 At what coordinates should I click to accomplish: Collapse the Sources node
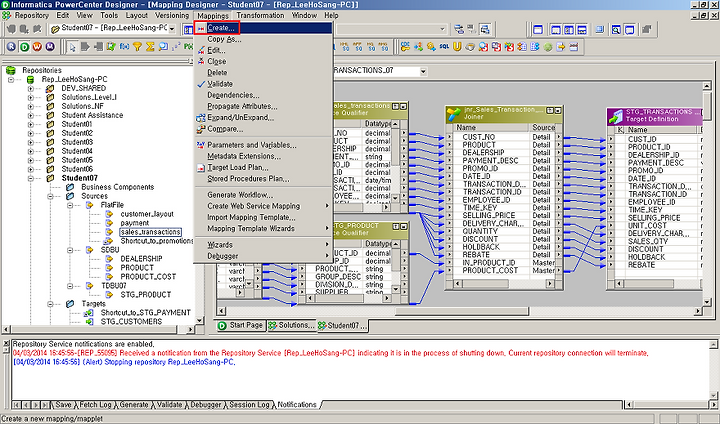click(x=50, y=196)
